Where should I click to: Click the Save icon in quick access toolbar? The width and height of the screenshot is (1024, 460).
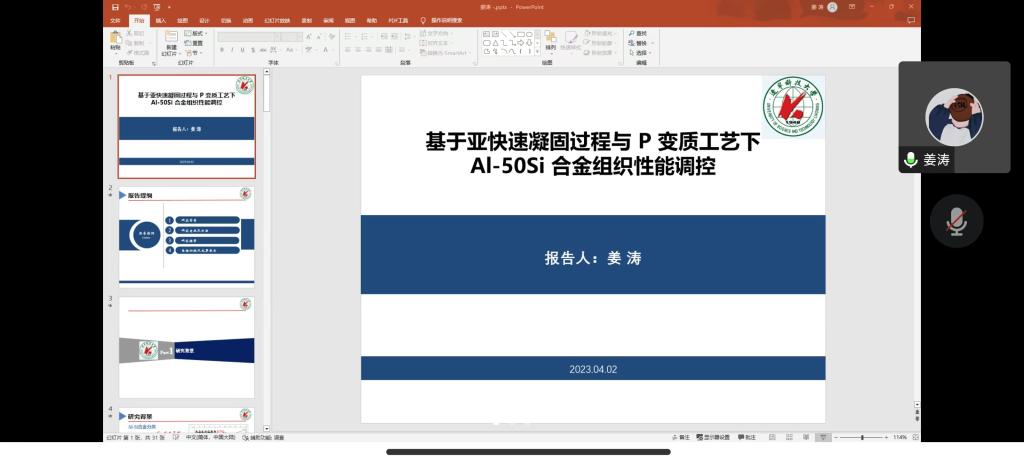point(116,7)
